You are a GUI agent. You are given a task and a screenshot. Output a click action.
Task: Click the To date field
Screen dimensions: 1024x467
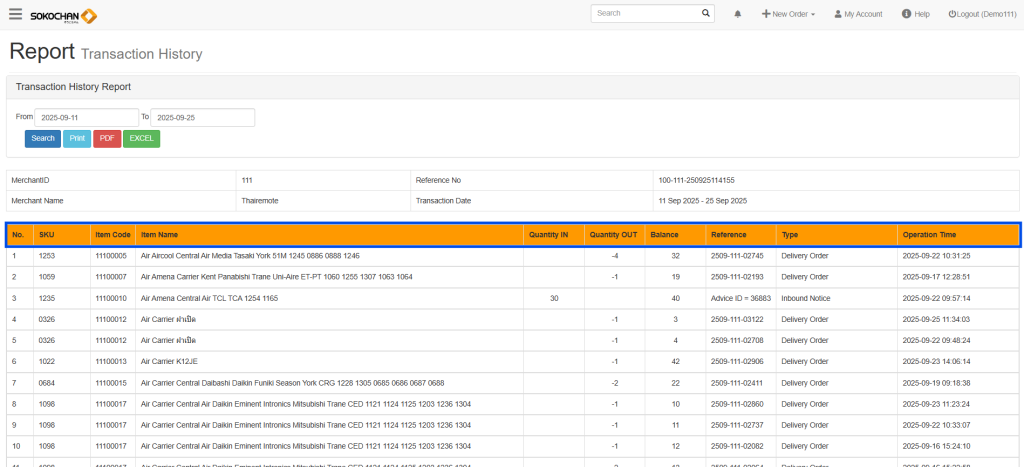click(x=202, y=118)
